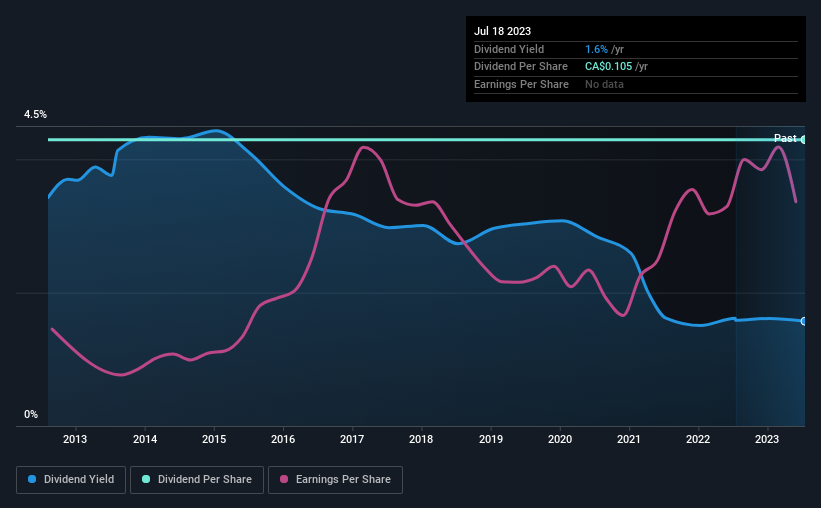821x508 pixels.
Task: Click the 4.5% y-axis label
Action: (x=35, y=114)
